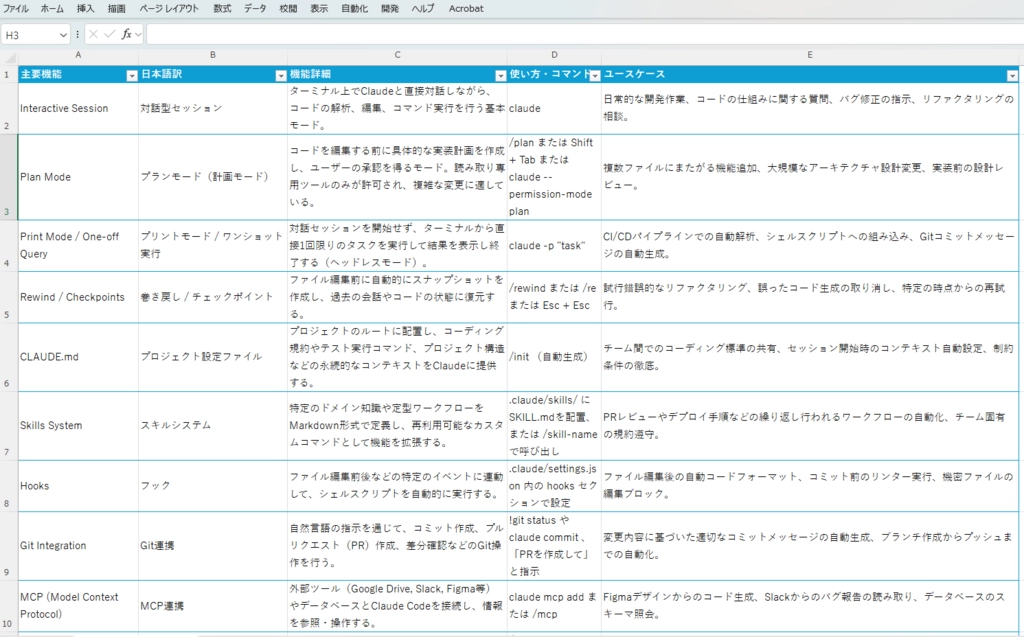Image resolution: width=1024 pixels, height=637 pixels.
Task: Click the Plan Mode cell
Action: 78,177
